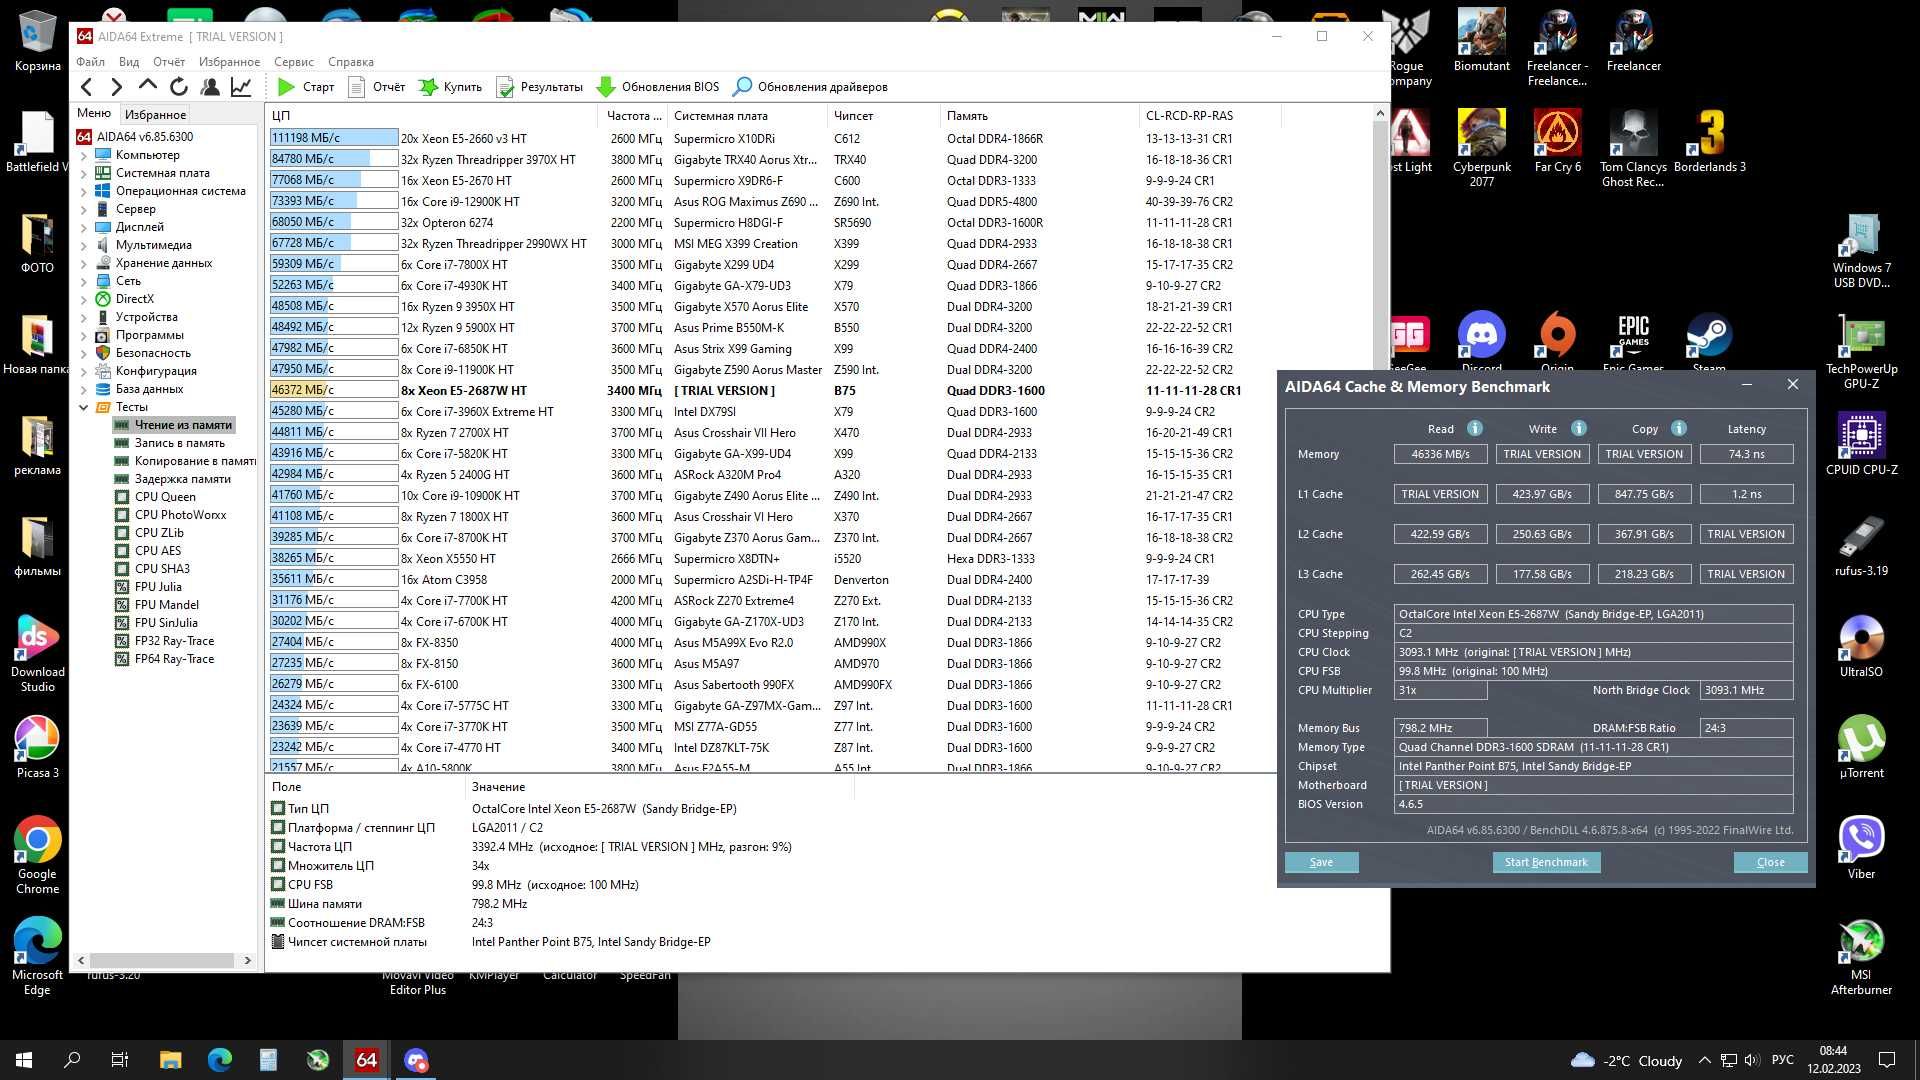Viewport: 1920px width, 1080px height.
Task: Open the Корзина recycle bin icon
Action: click(37, 41)
